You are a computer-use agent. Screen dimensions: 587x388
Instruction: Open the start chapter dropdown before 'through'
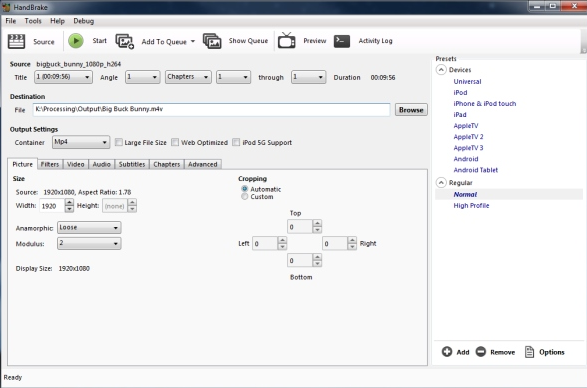(233, 77)
